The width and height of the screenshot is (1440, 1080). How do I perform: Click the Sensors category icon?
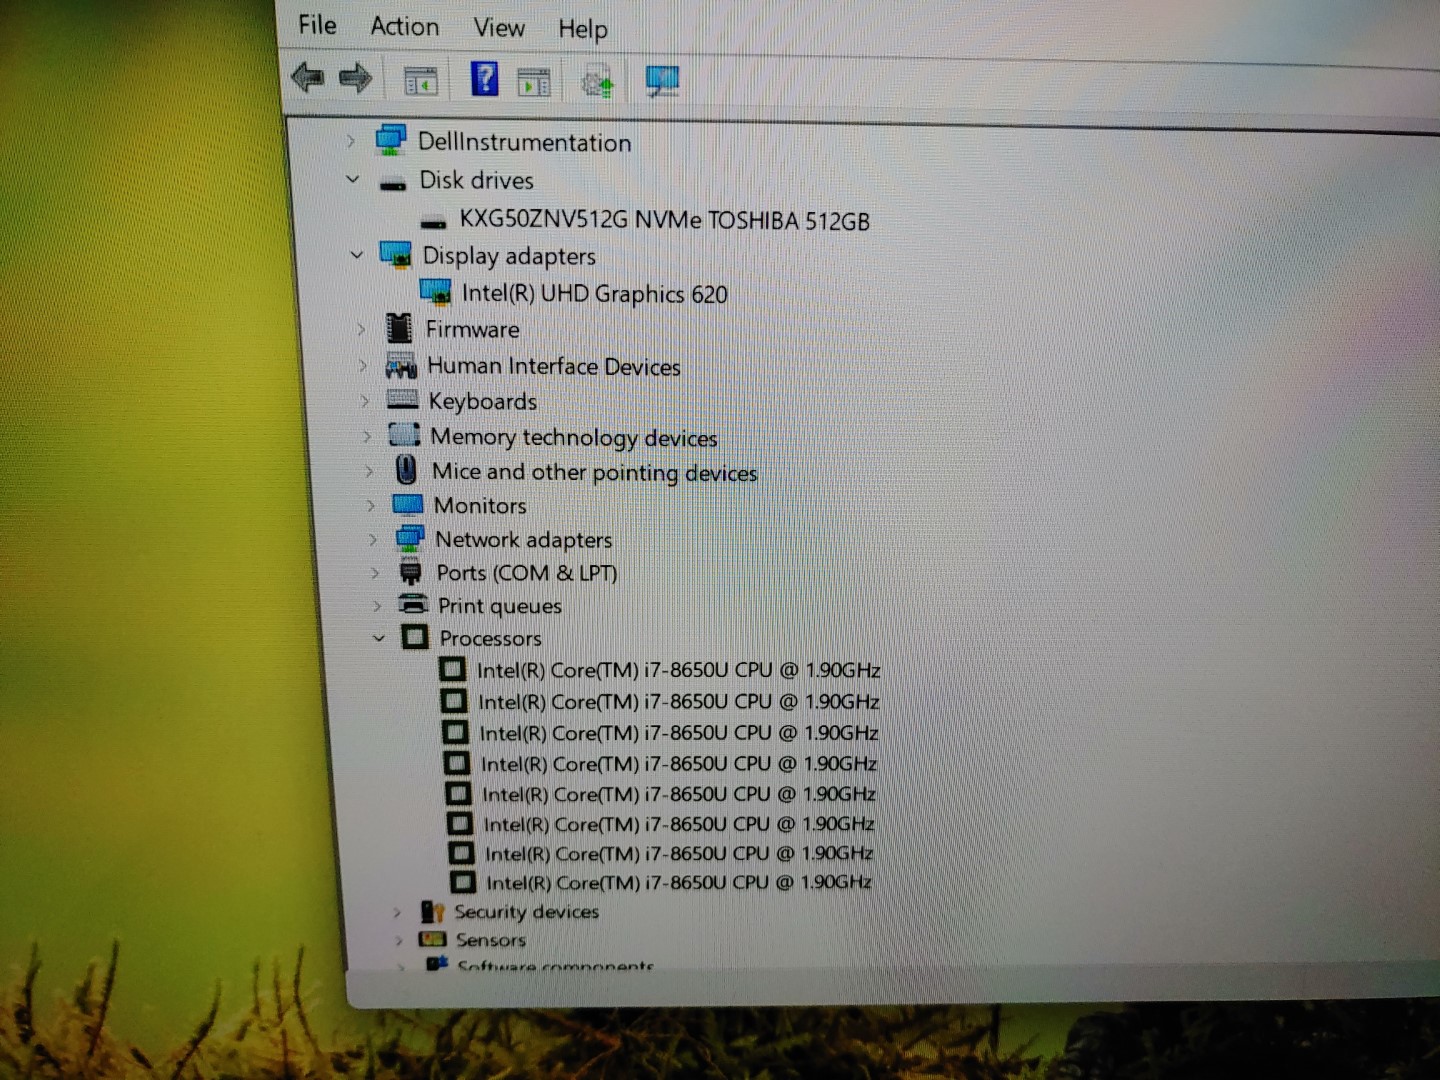point(433,939)
